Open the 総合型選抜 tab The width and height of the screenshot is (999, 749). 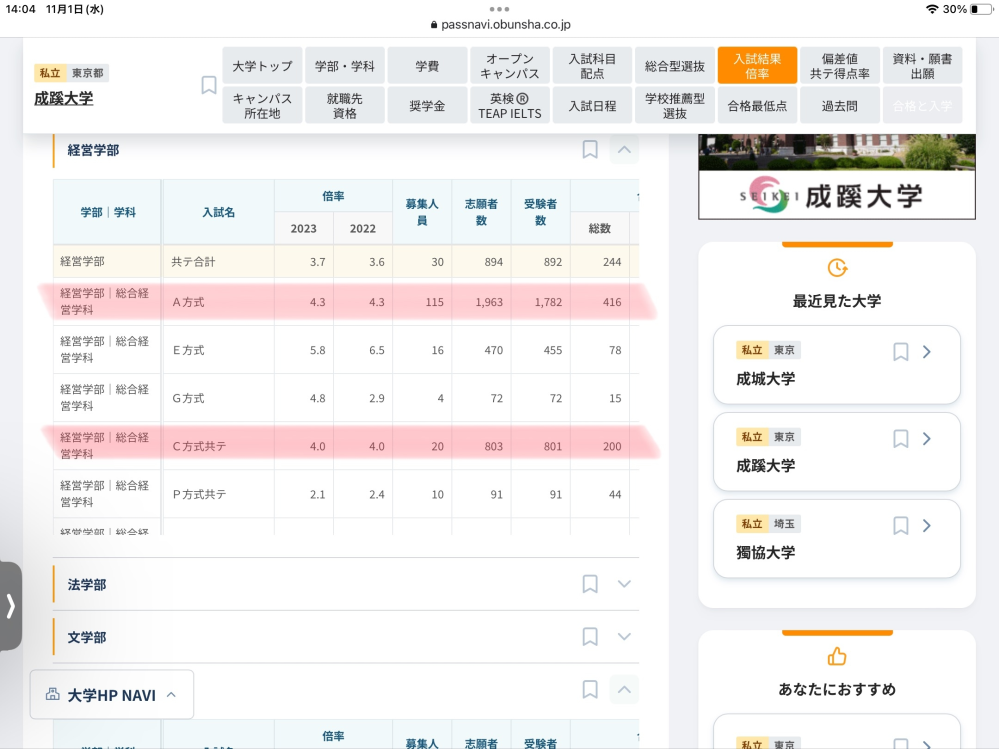675,66
